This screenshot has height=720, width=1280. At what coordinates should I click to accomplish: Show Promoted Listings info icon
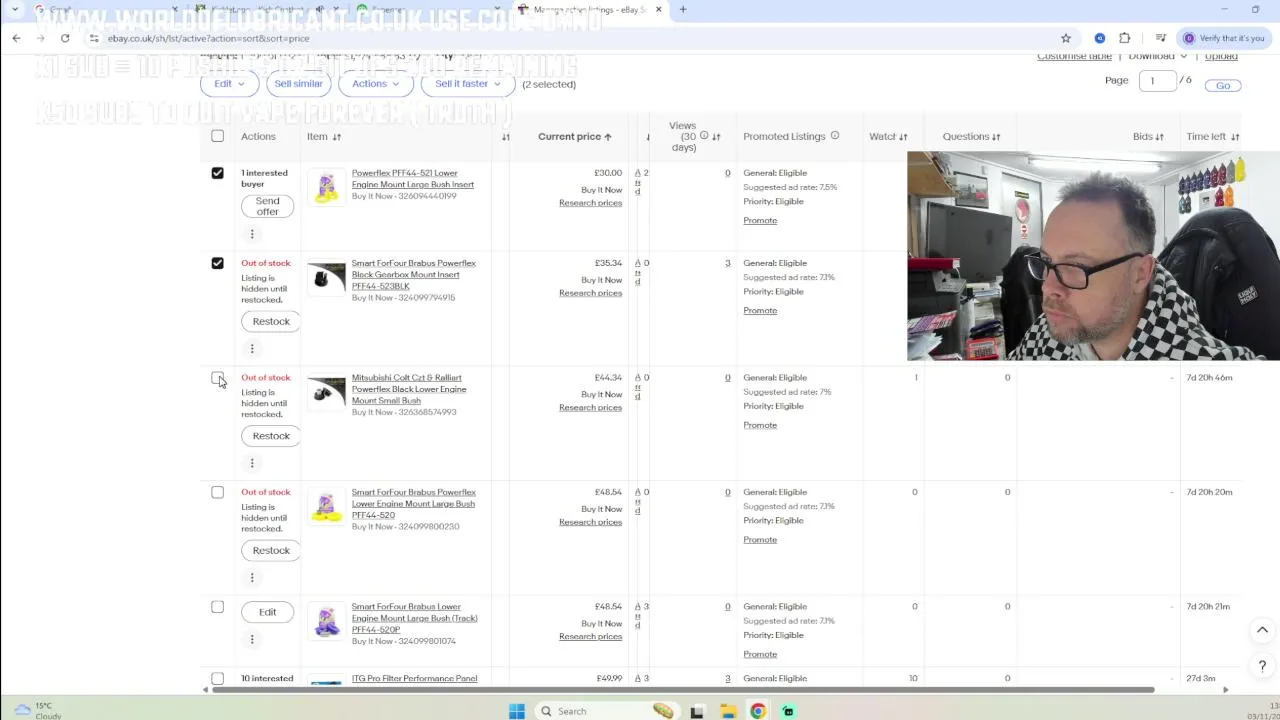[835, 136]
